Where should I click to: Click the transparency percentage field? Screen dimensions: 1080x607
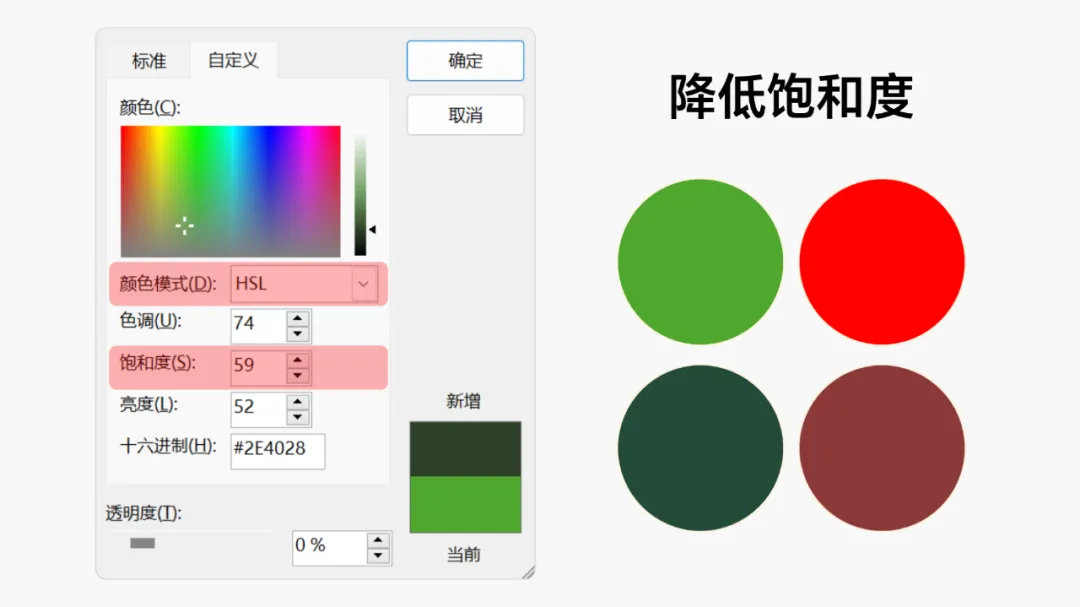pyautogui.click(x=329, y=548)
